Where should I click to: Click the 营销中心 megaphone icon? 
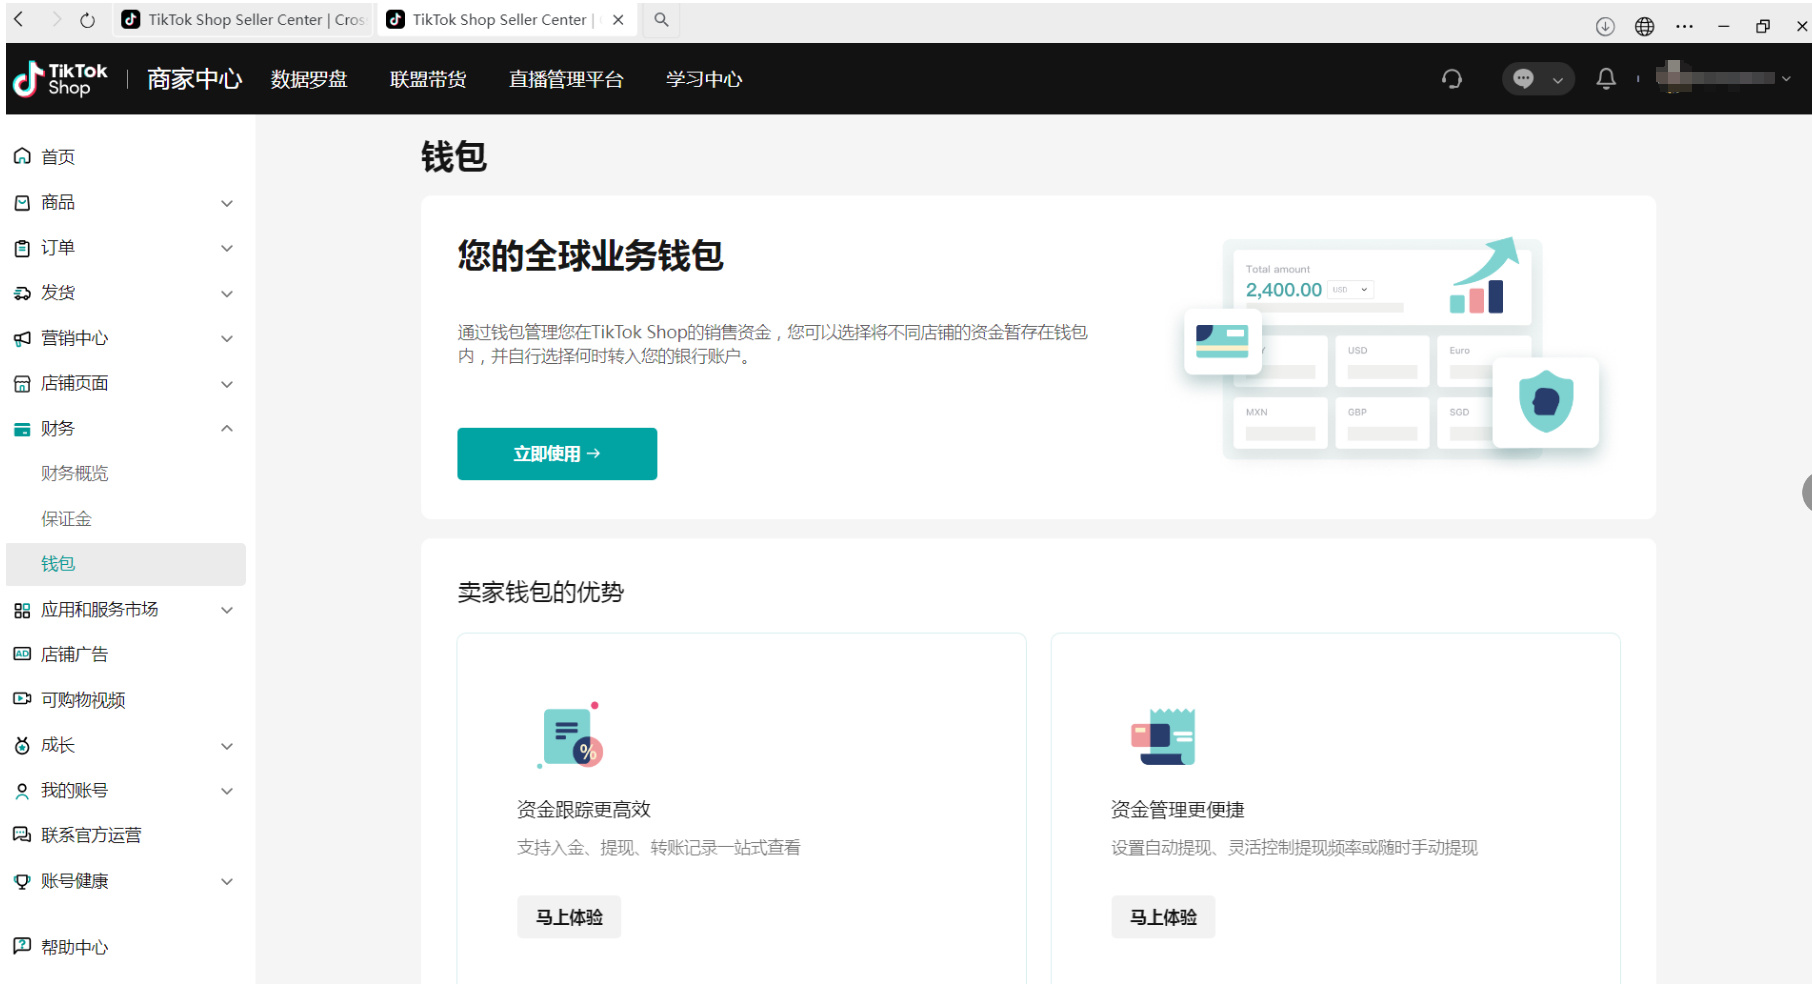click(x=22, y=339)
